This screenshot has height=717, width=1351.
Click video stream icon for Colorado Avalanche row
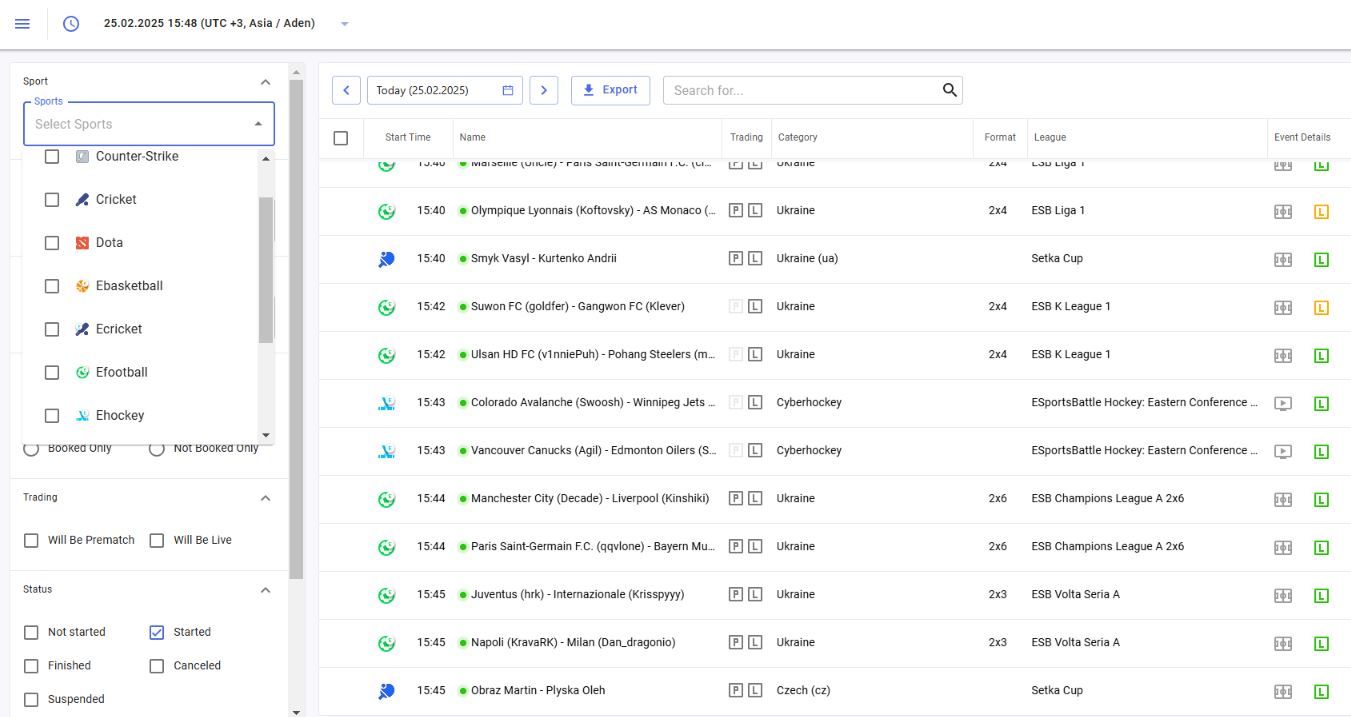pyautogui.click(x=1283, y=403)
